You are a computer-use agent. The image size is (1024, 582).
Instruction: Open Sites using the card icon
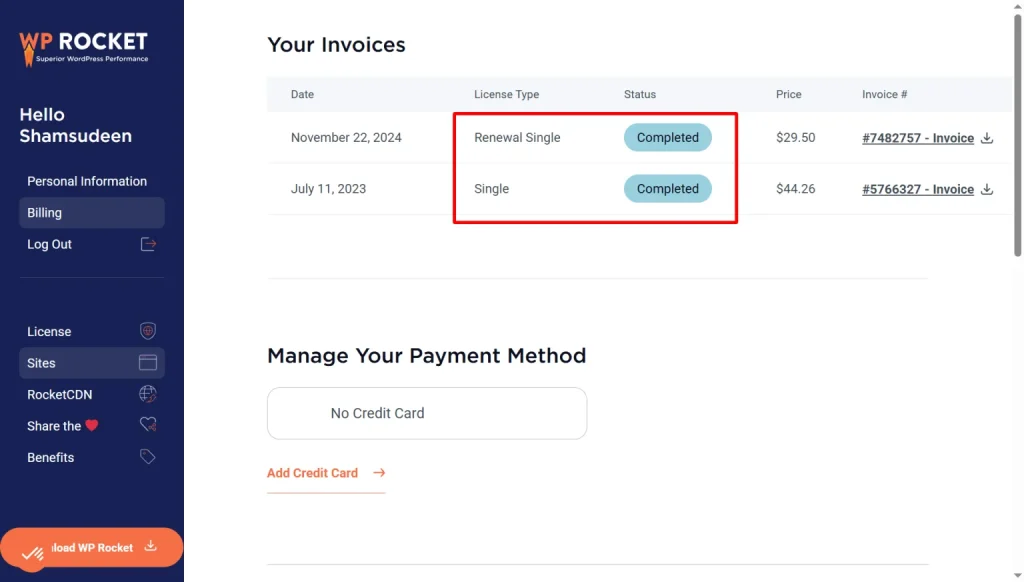pos(147,362)
